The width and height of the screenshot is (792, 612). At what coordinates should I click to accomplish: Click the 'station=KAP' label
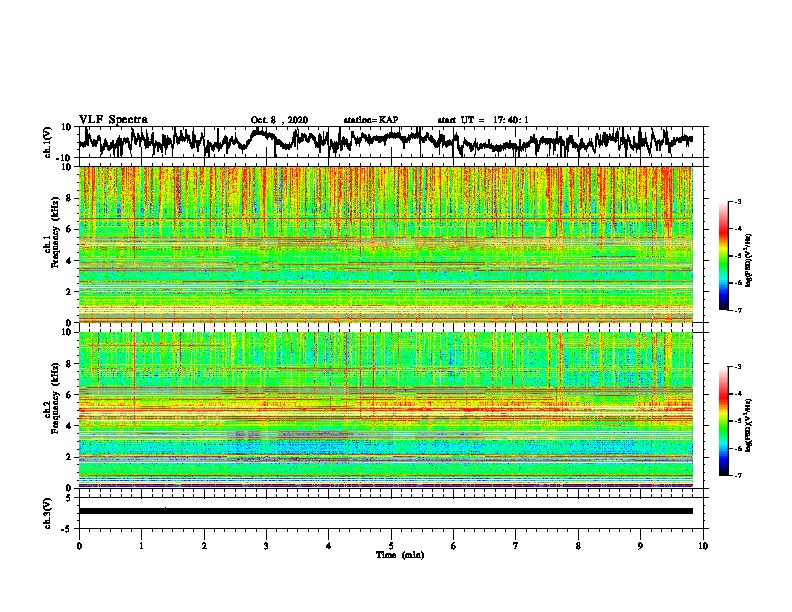click(371, 120)
